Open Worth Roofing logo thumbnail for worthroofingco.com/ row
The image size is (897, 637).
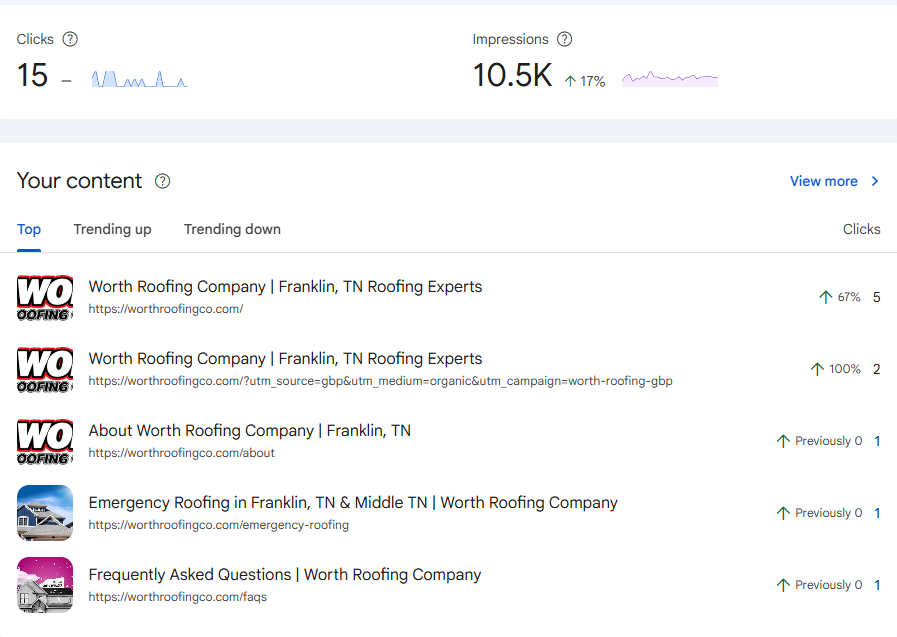coord(45,297)
